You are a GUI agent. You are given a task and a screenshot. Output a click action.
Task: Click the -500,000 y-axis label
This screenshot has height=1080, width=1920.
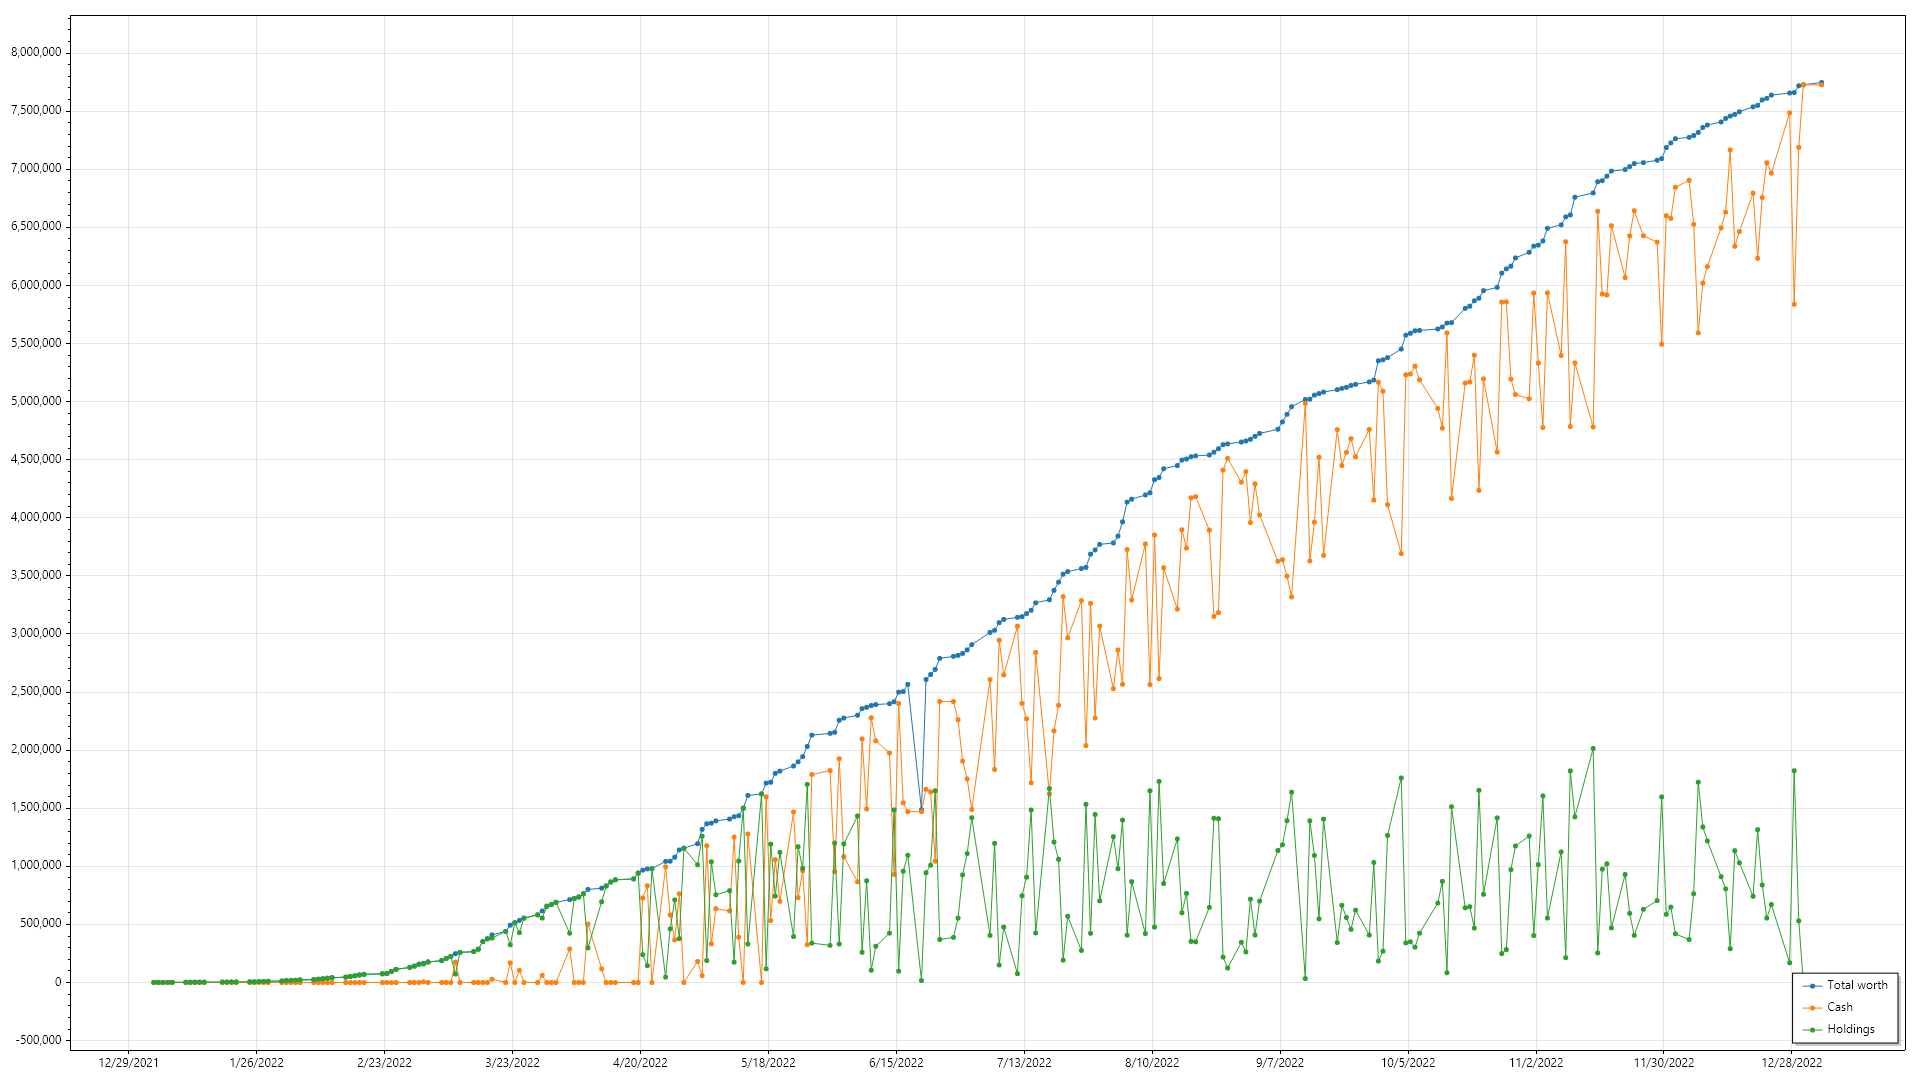[x=38, y=1040]
